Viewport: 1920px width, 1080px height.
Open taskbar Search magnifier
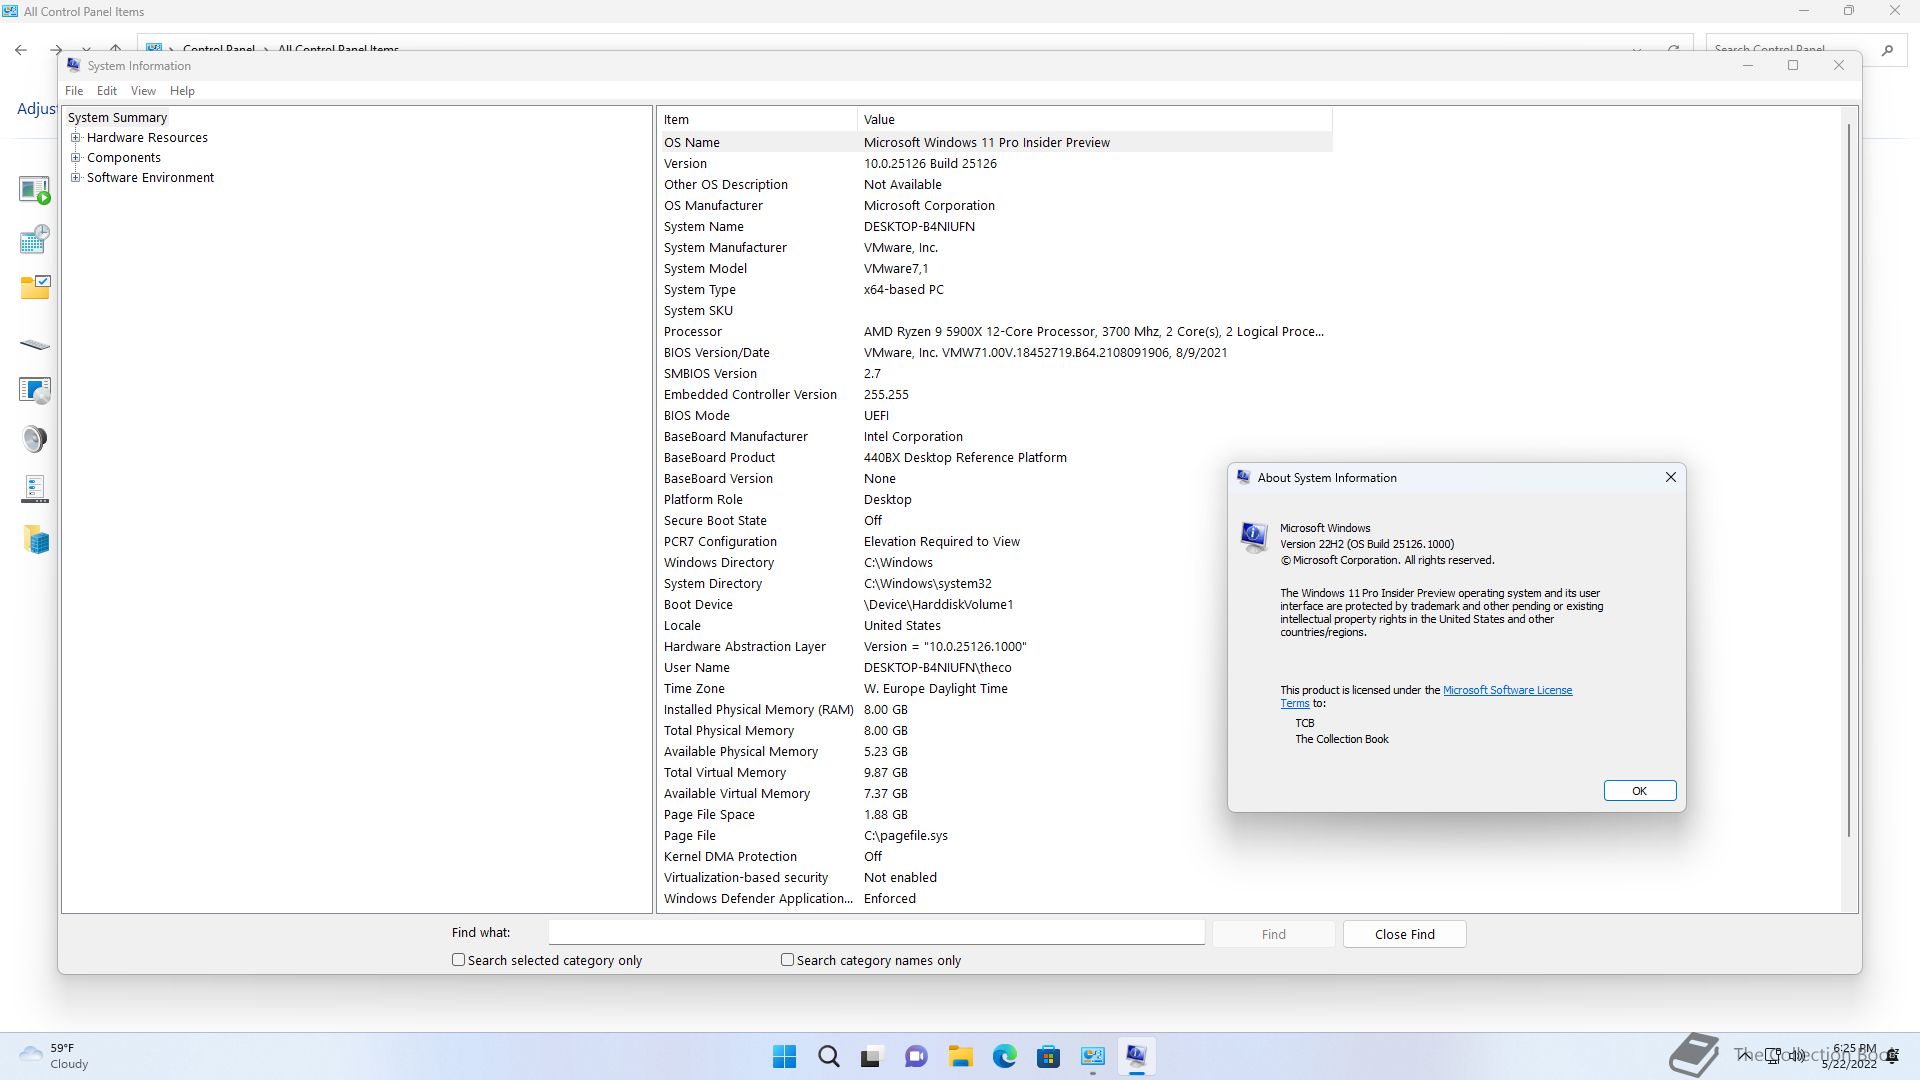tap(829, 1056)
